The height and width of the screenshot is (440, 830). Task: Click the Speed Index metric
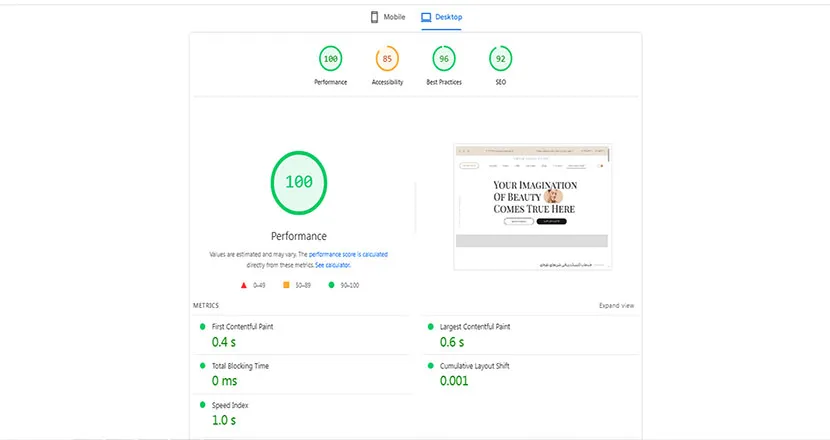pyautogui.click(x=230, y=405)
